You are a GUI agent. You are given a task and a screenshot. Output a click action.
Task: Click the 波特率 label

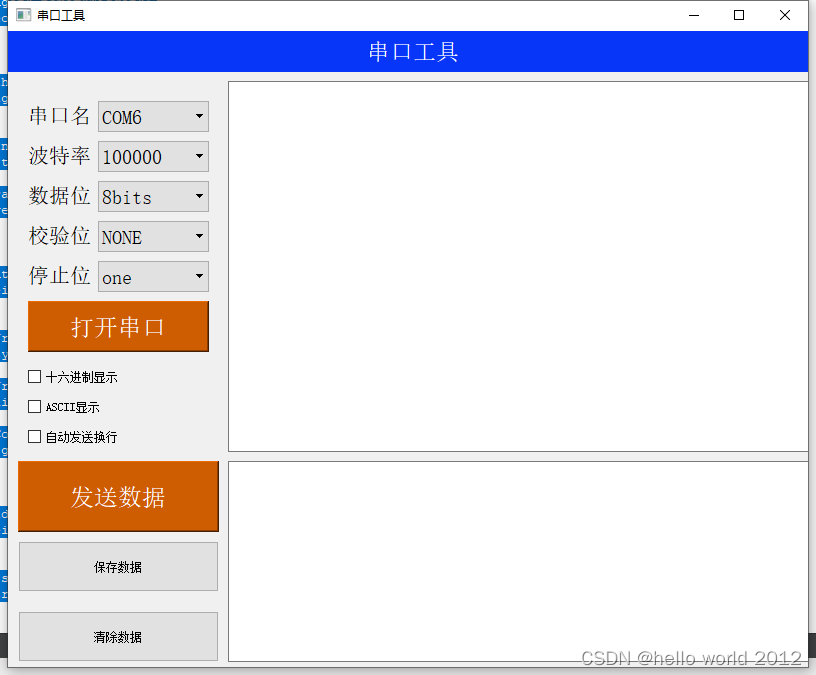(59, 156)
